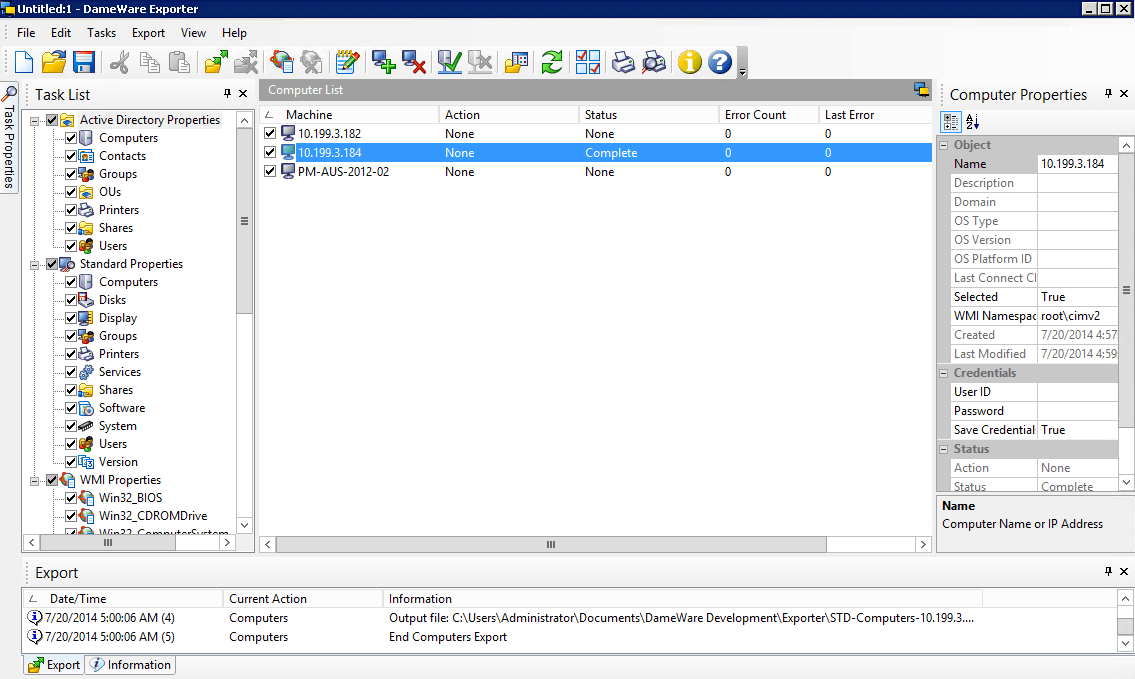
Task: Click the four-checkbox grid toolbar icon
Action: click(x=588, y=62)
